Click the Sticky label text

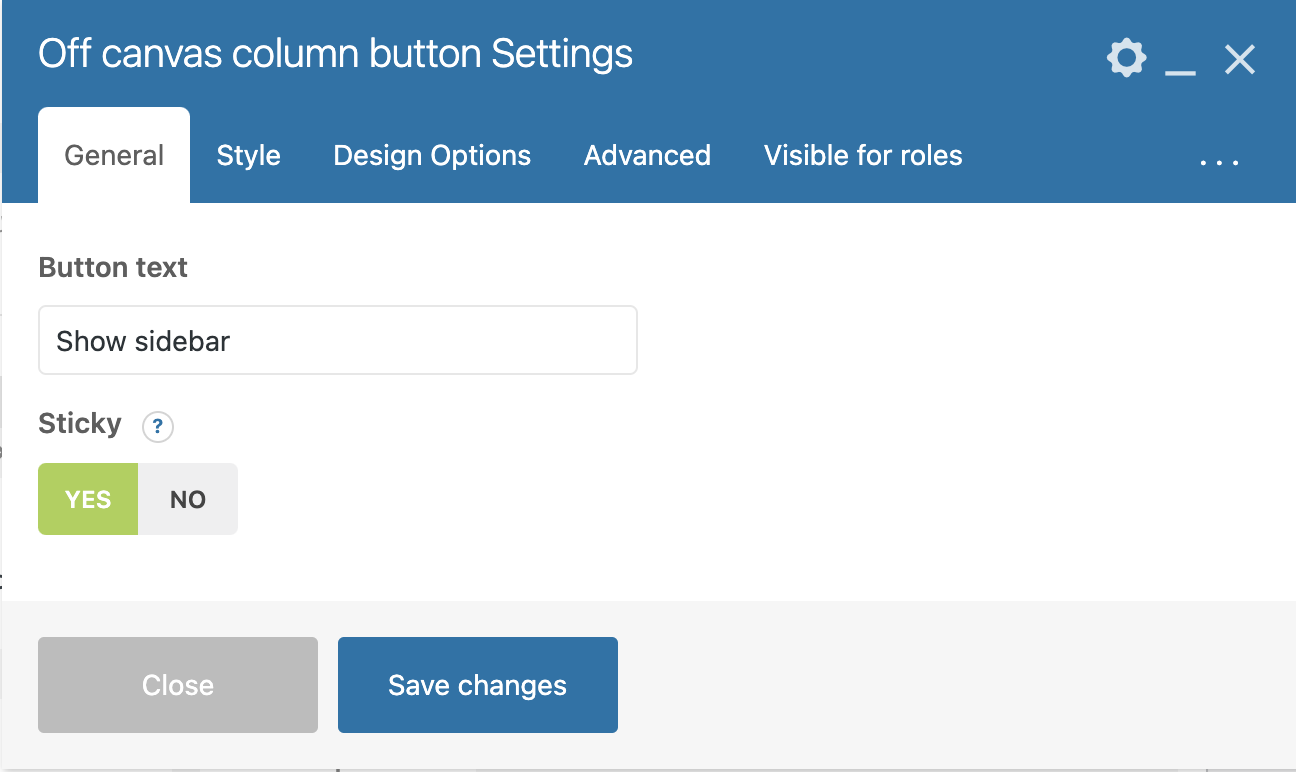(x=80, y=424)
